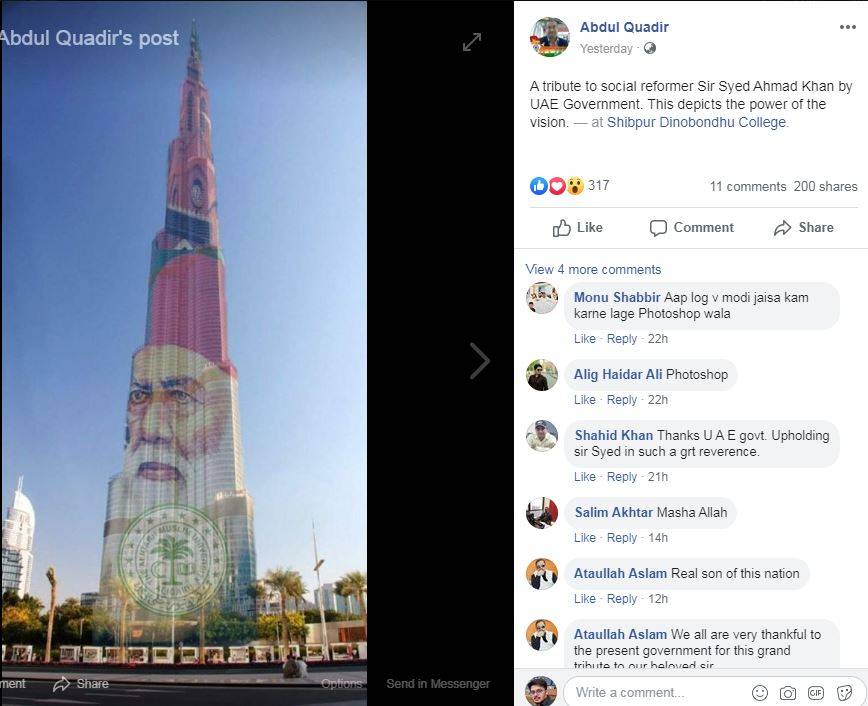This screenshot has width=868, height=706.
Task: Go to next photo with right chevron
Action: (480, 361)
